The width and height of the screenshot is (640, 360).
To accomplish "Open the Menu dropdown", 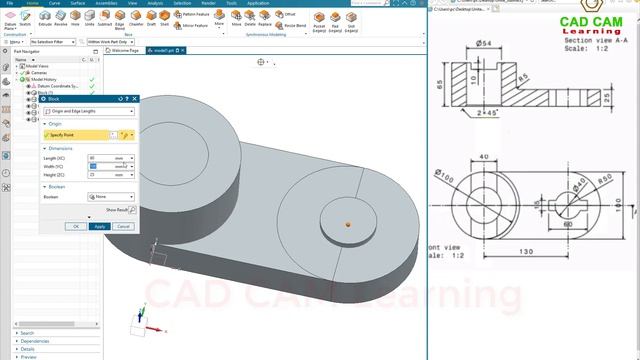I will tap(14, 42).
